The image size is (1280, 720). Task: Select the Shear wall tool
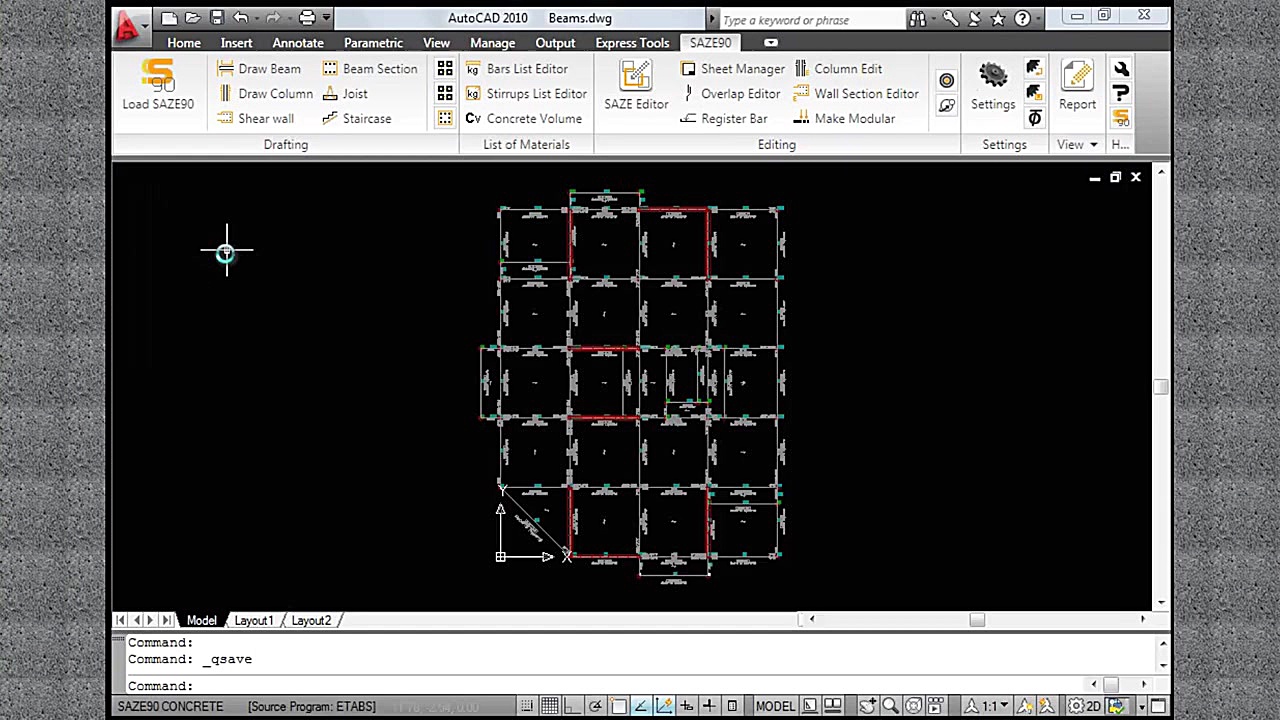coord(255,119)
